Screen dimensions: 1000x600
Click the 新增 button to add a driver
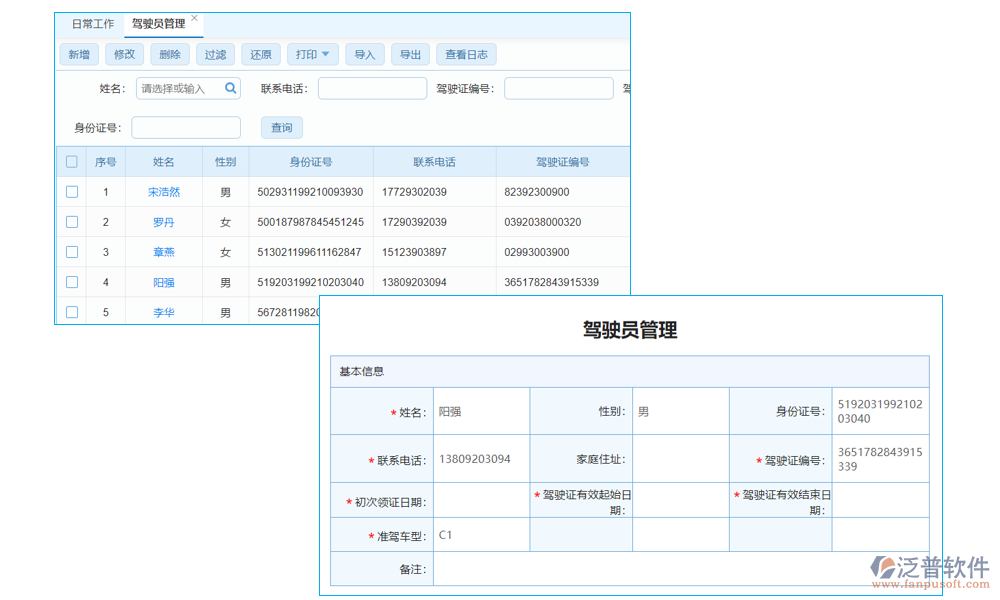tap(78, 54)
